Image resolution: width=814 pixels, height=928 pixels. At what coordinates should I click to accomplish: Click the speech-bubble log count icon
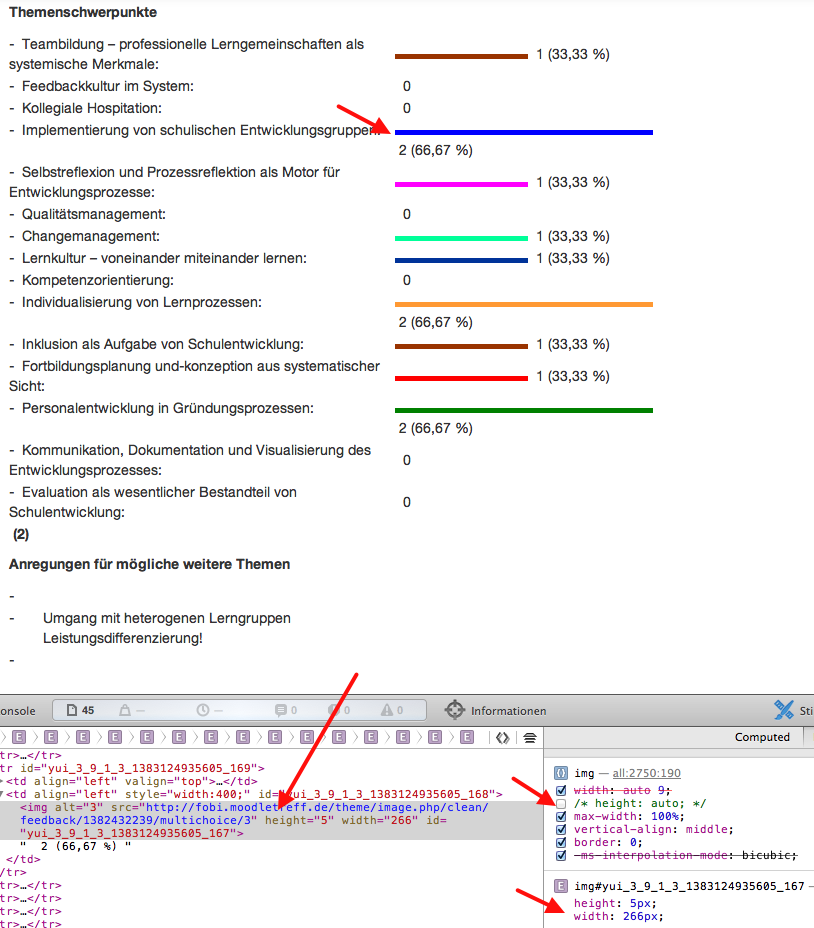(x=281, y=710)
